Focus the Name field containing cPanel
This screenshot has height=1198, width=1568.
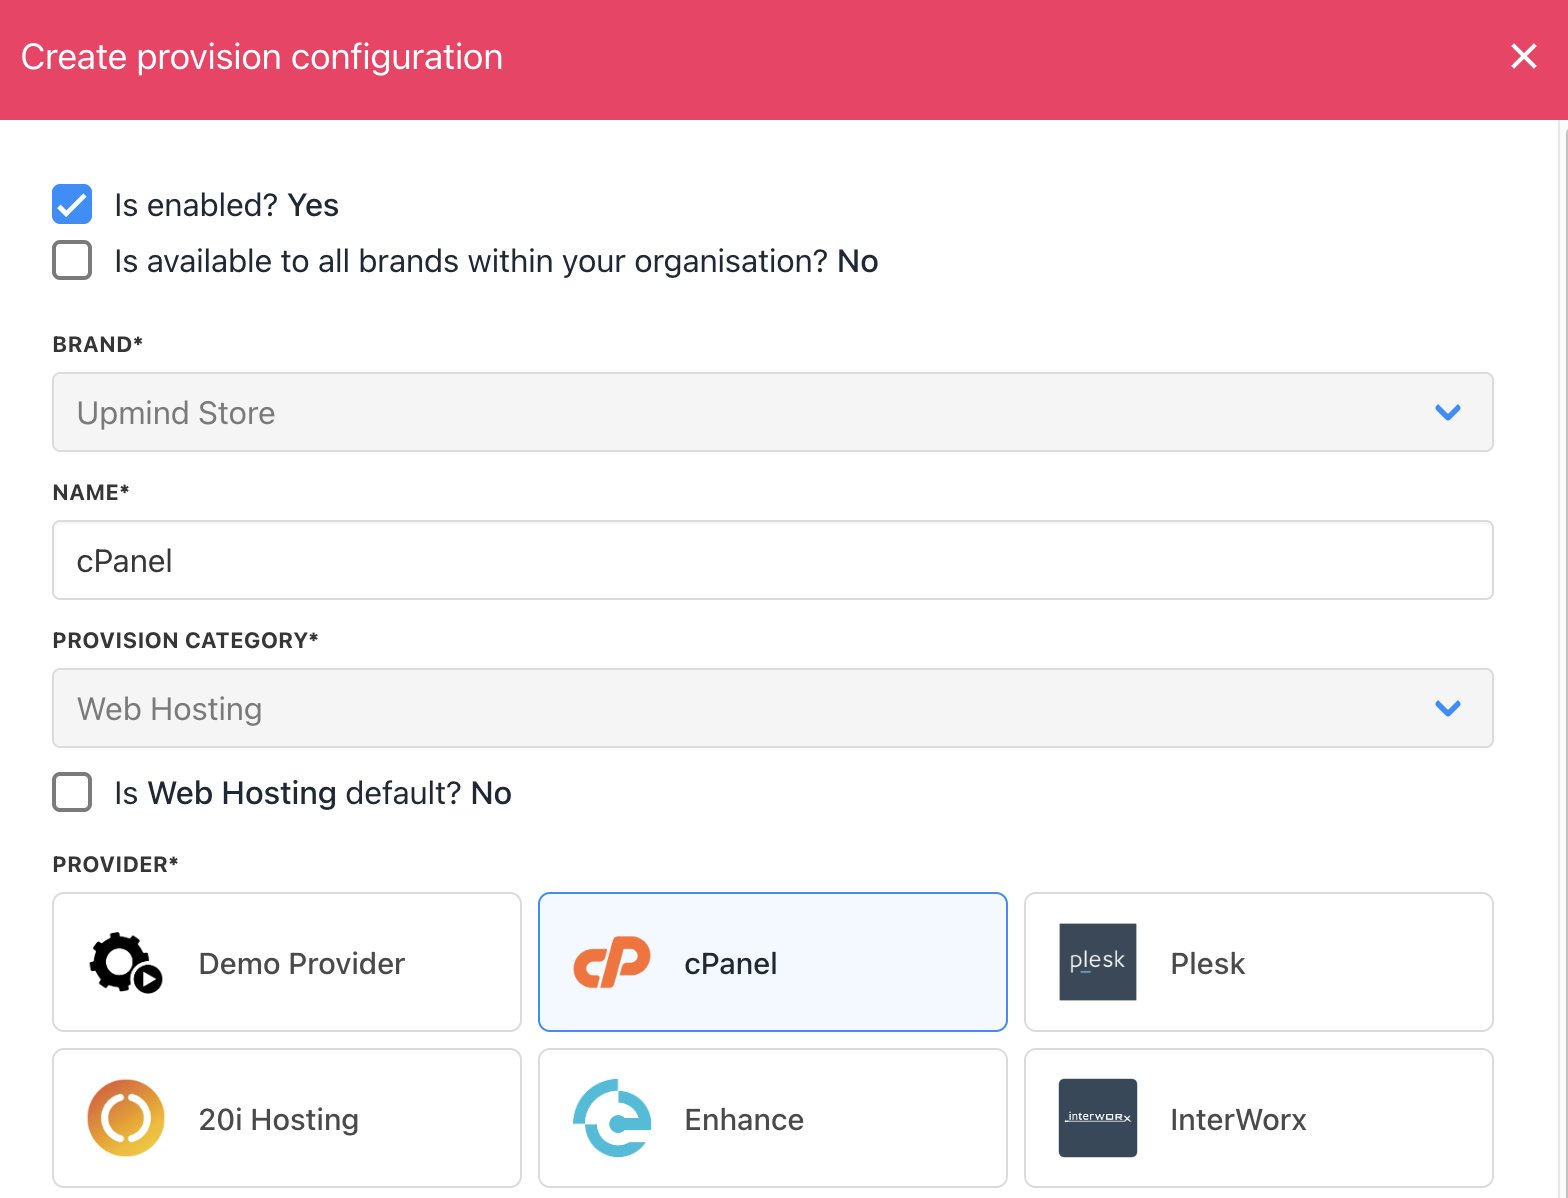tap(772, 560)
